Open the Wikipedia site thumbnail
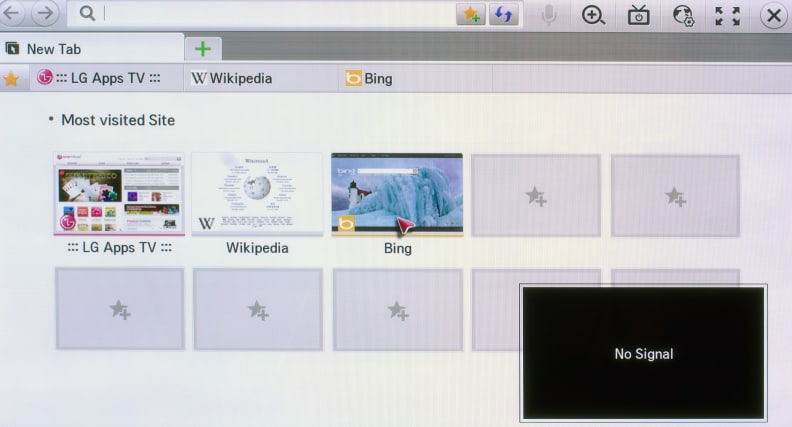The image size is (792, 427). [x=257, y=194]
